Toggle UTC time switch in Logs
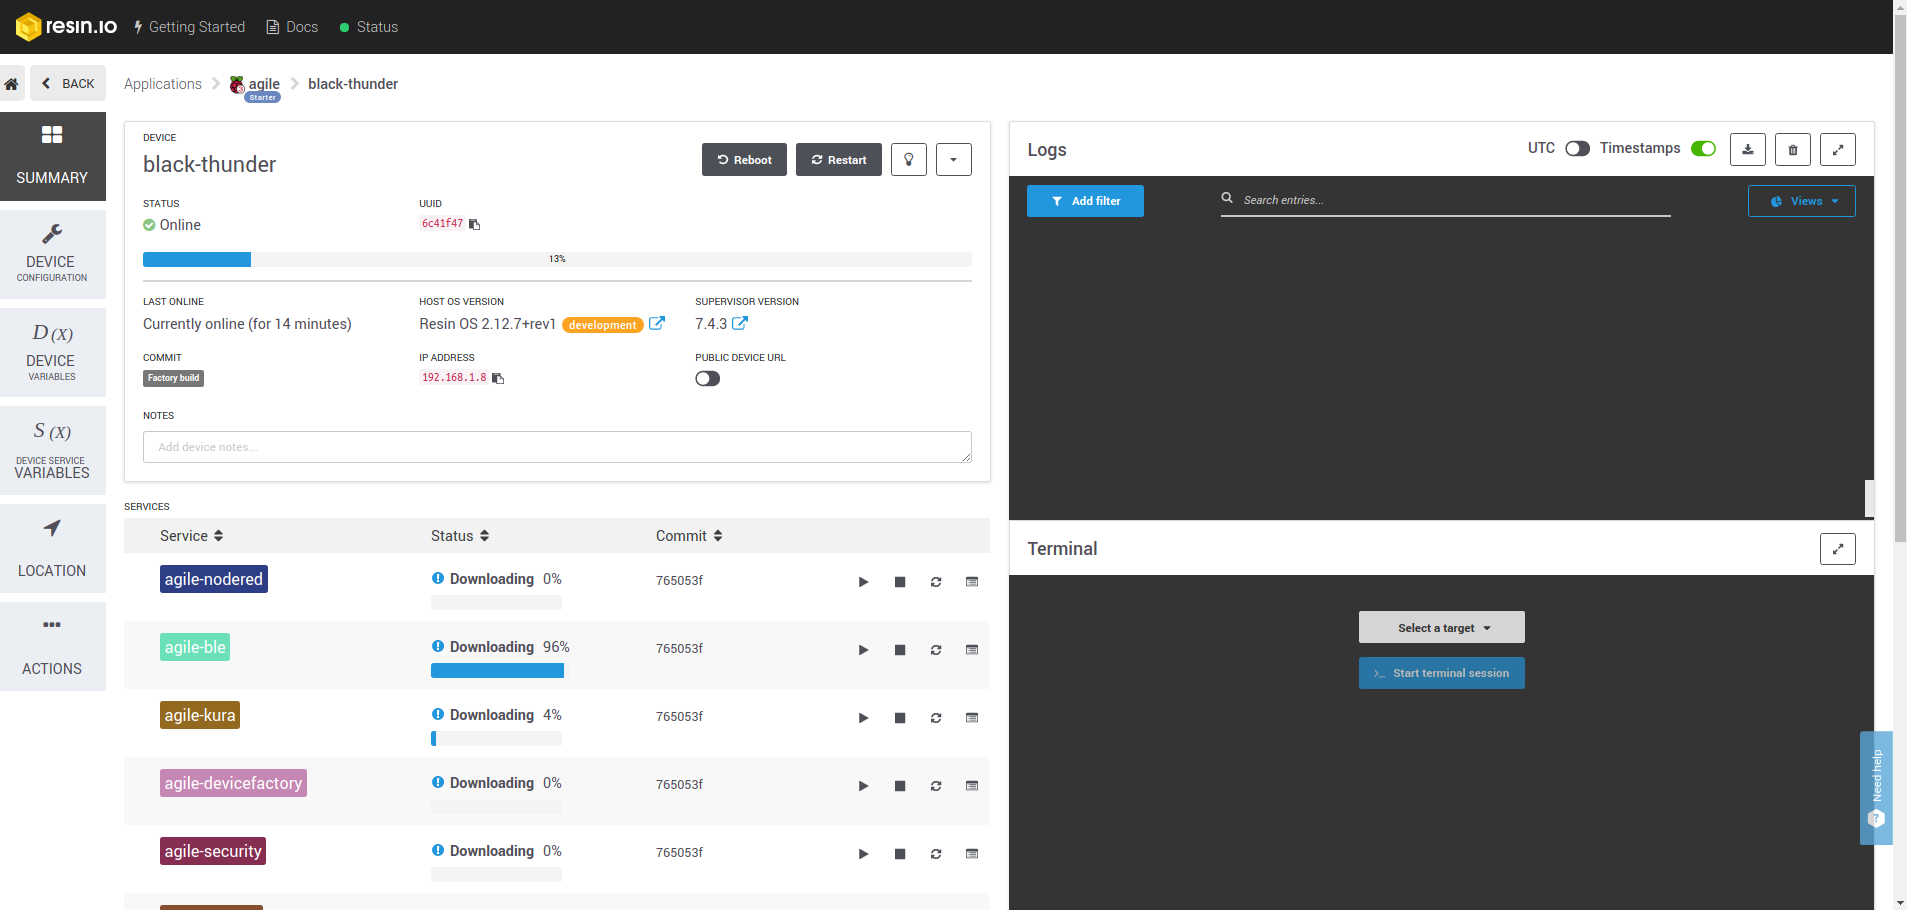 click(1577, 149)
